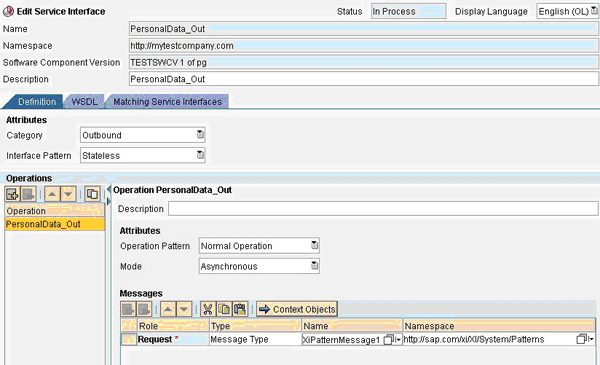Viewport: 600px width, 365px height.
Task: Click the operation Description input field
Action: (x=383, y=209)
